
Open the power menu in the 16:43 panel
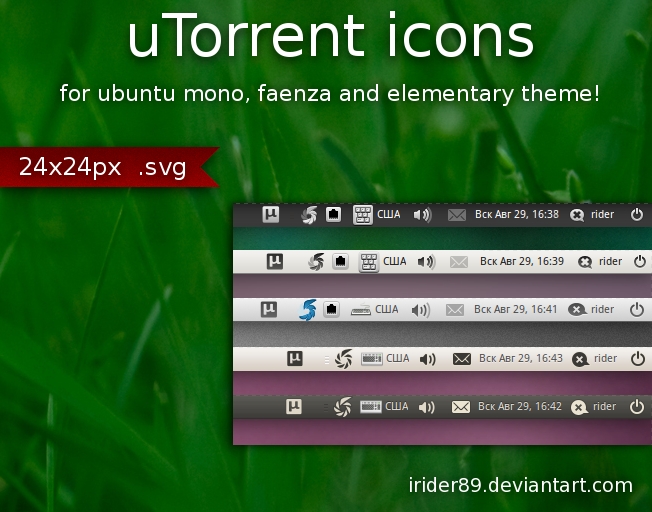tap(638, 358)
